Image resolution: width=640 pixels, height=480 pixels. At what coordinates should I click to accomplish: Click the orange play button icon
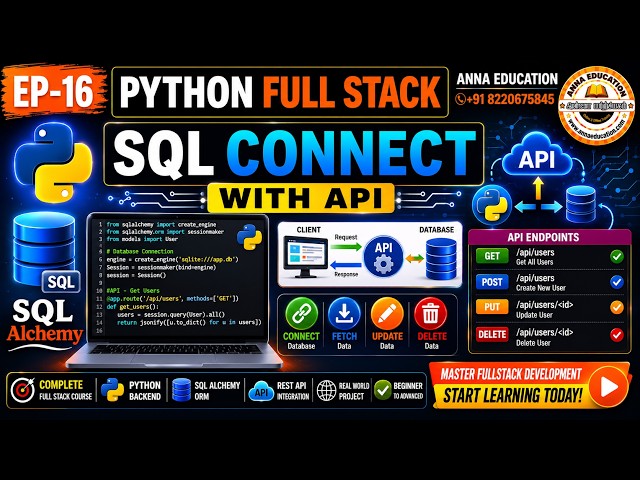[x=609, y=387]
